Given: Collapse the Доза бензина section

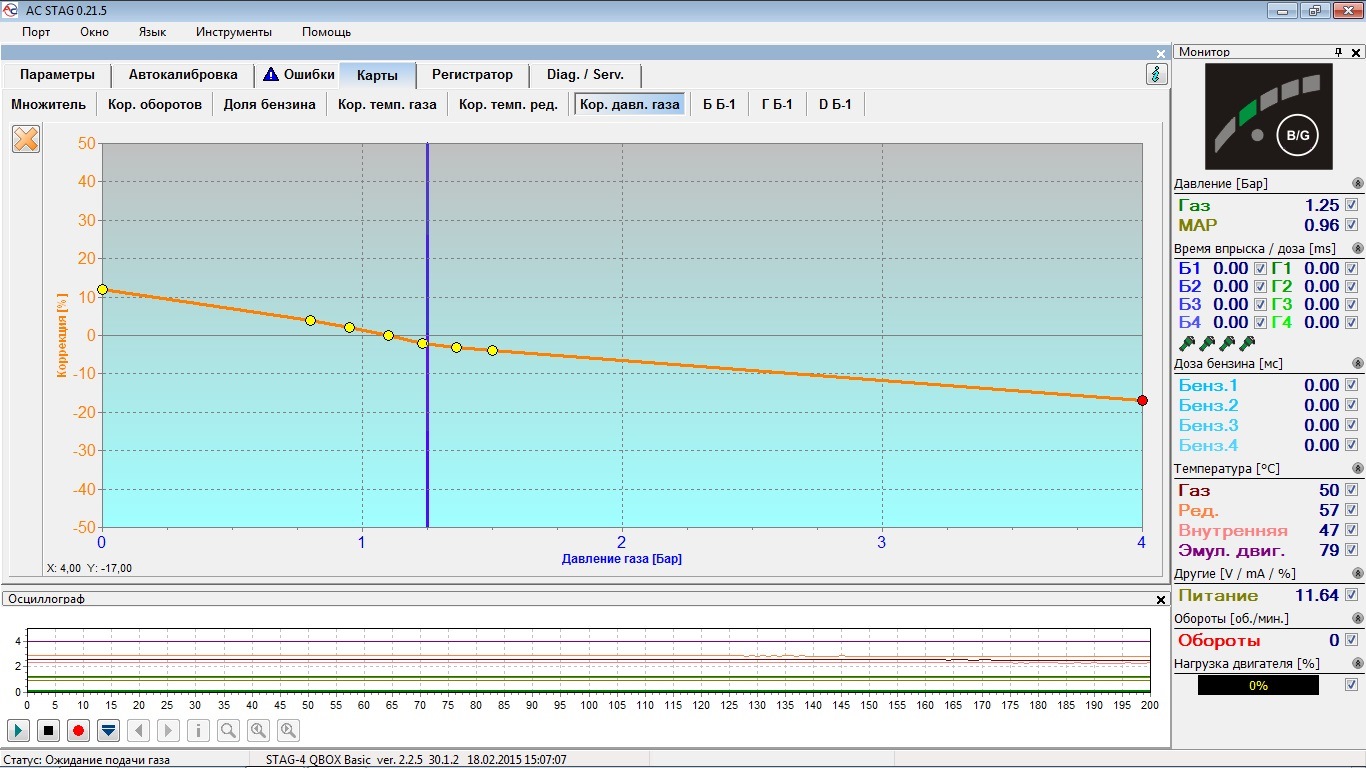Looking at the screenshot, I should click(x=1357, y=363).
